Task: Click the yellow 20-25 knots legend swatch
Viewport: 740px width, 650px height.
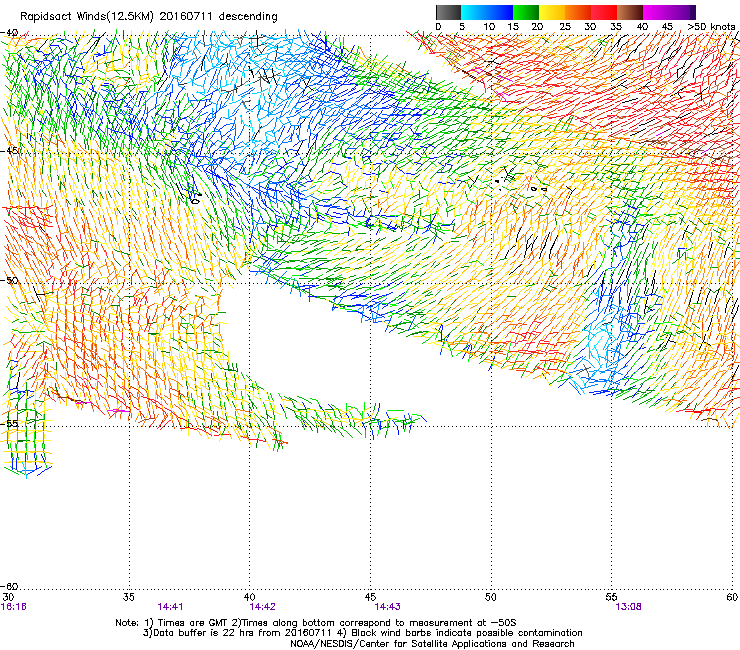Action: (x=552, y=12)
